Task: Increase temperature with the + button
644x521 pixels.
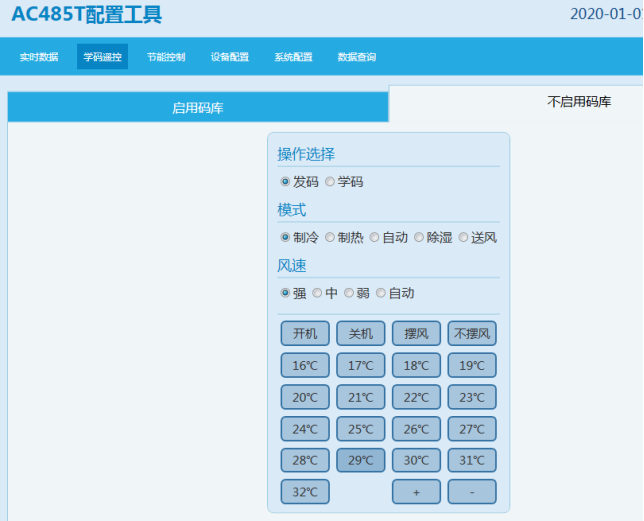Action: pyautogui.click(x=416, y=492)
